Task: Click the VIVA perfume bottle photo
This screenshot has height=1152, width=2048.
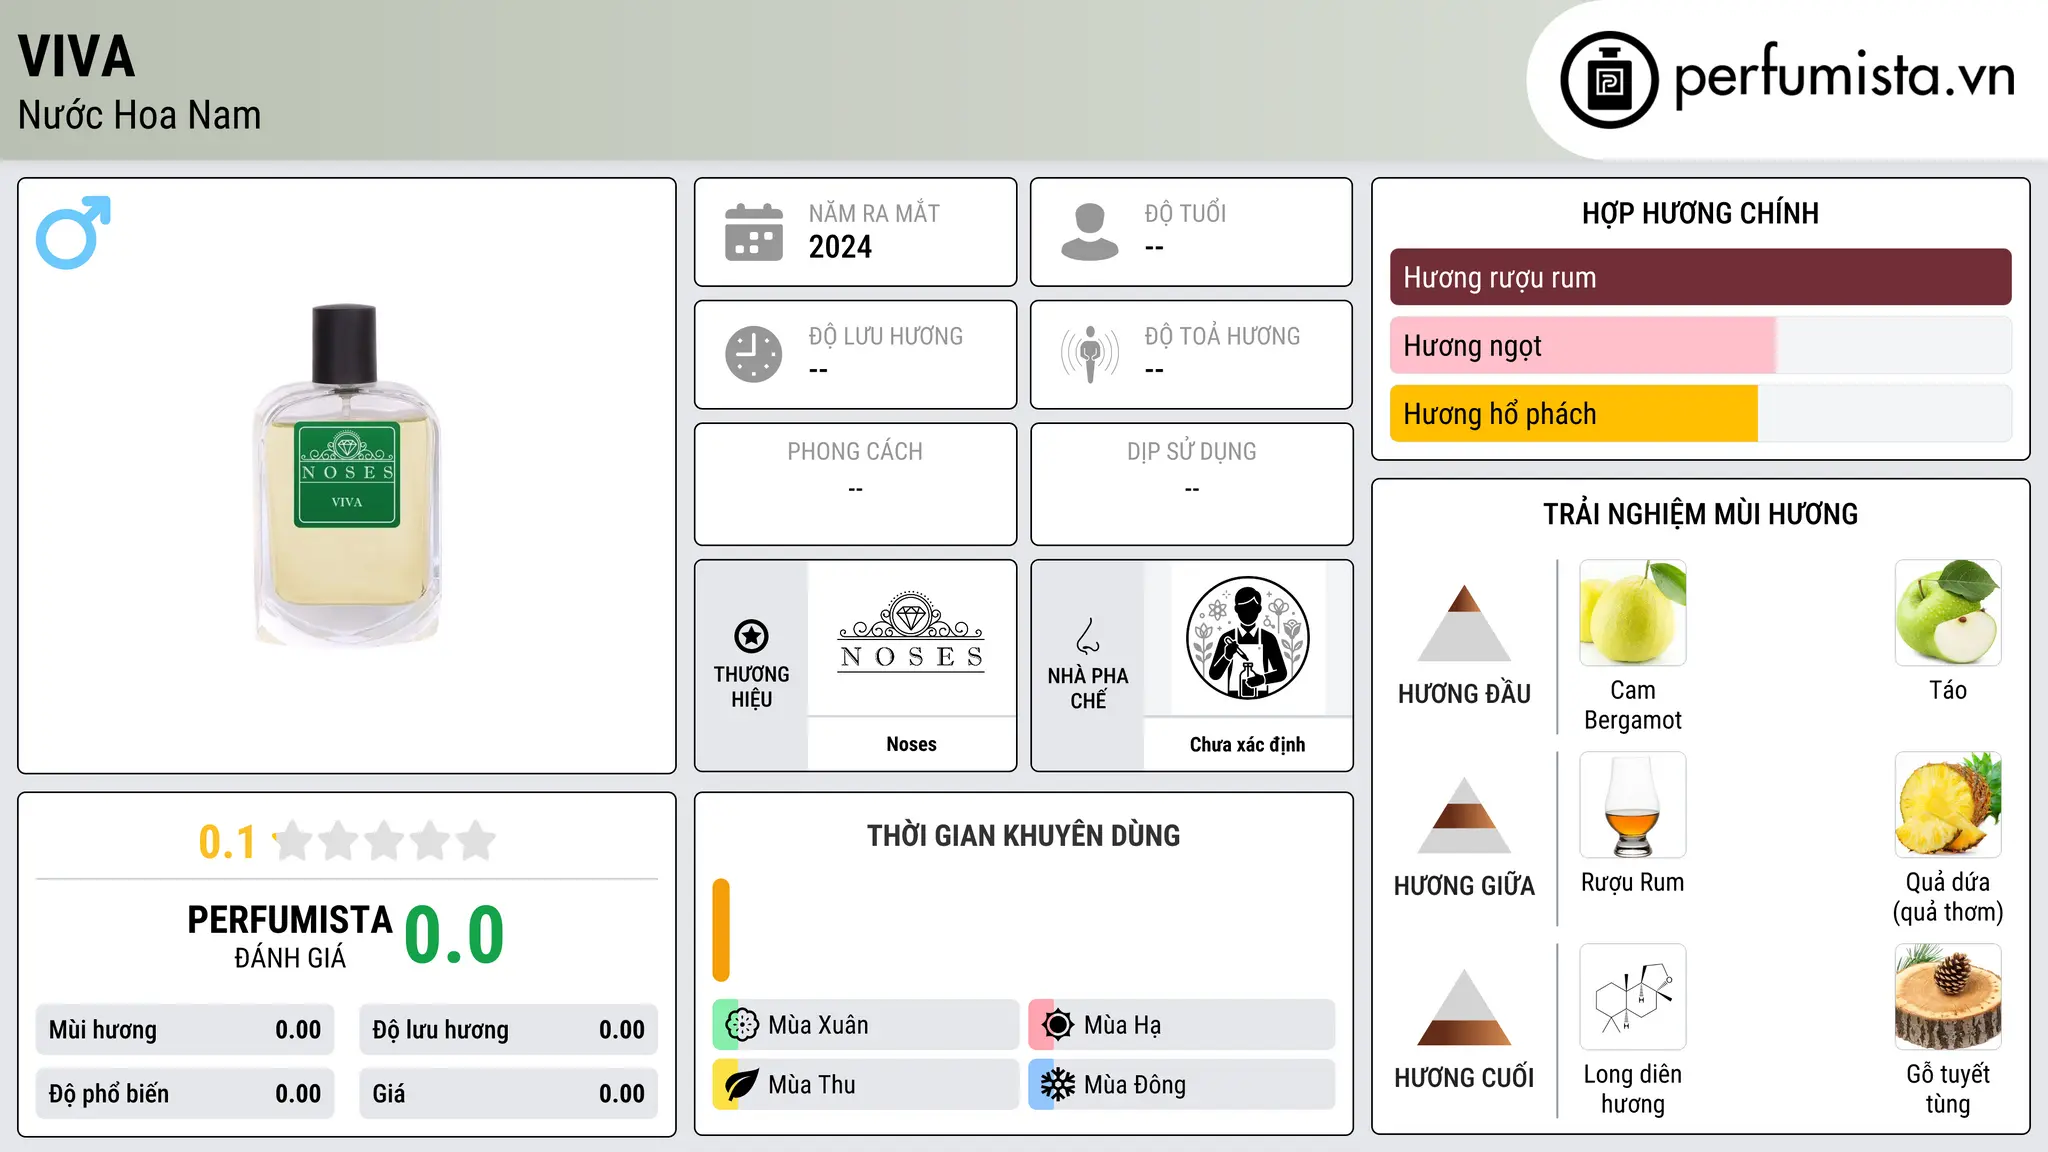Action: tap(347, 475)
